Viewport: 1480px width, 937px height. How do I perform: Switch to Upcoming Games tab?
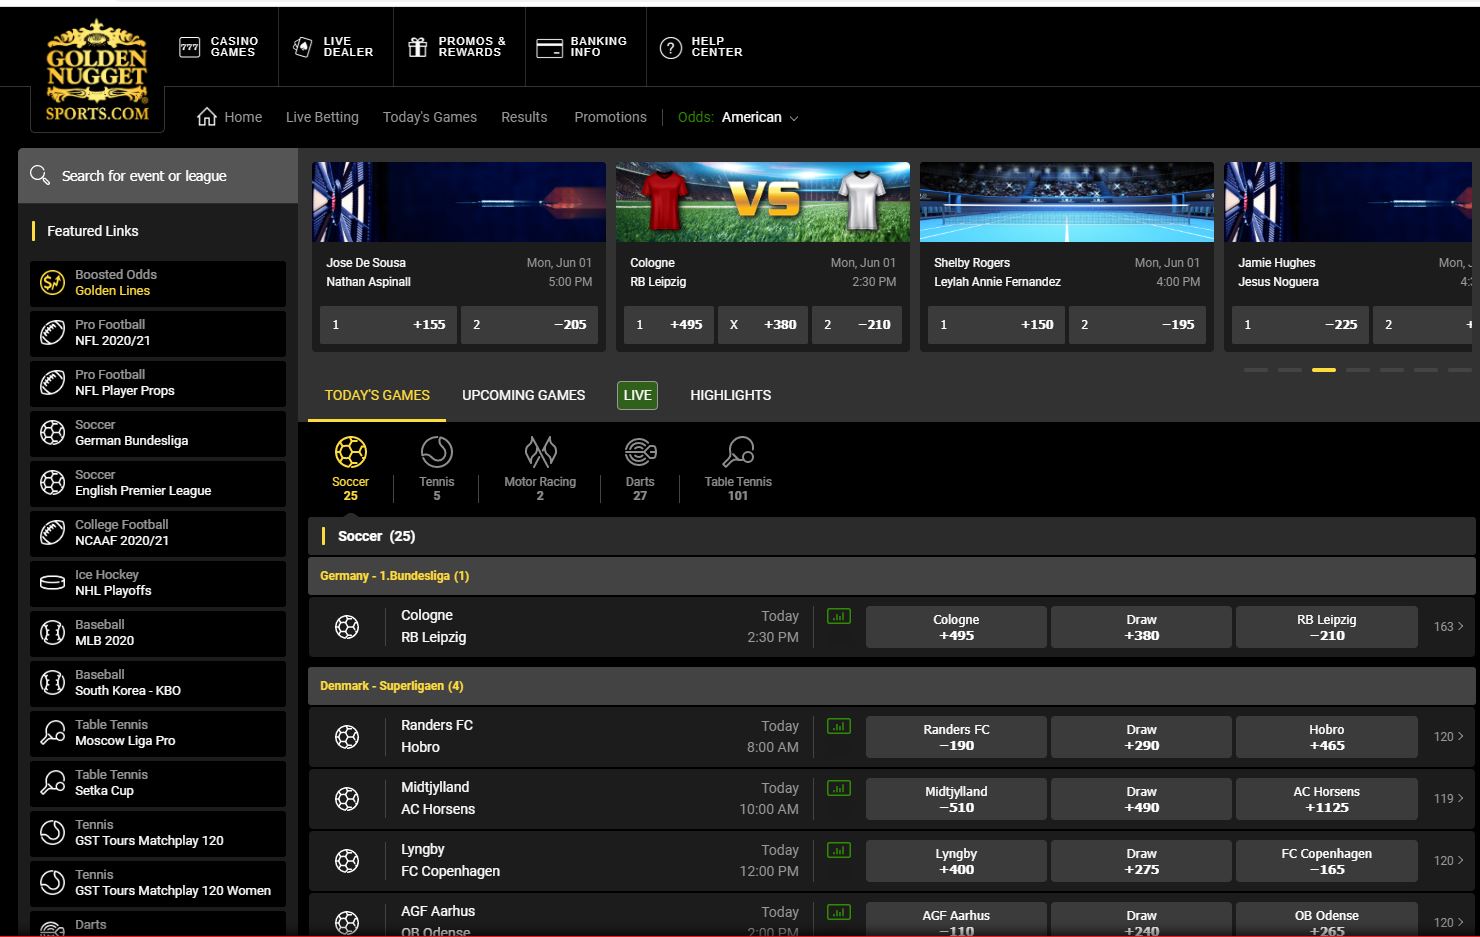524,395
